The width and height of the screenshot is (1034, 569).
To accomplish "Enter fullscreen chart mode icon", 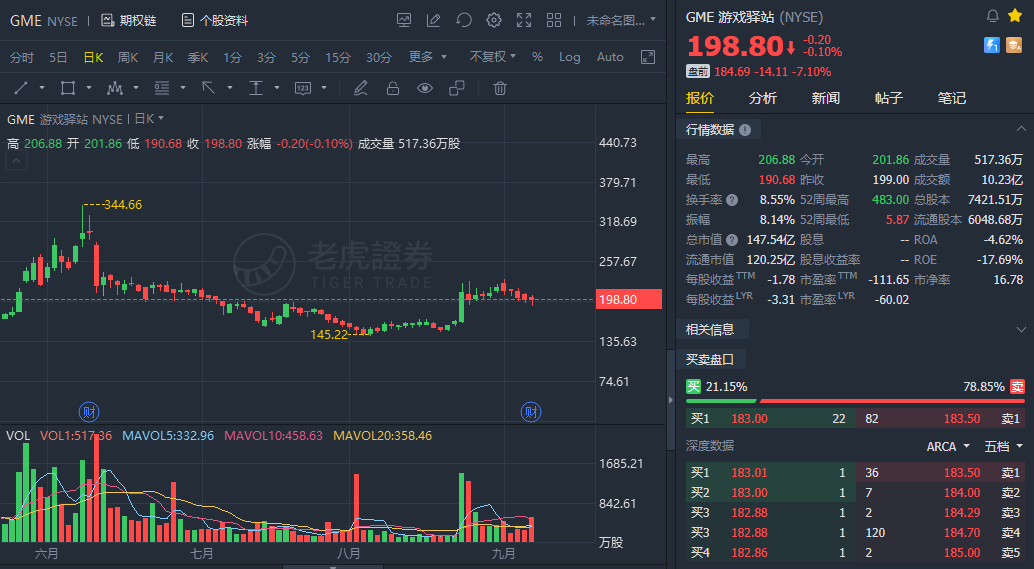I will pos(524,20).
